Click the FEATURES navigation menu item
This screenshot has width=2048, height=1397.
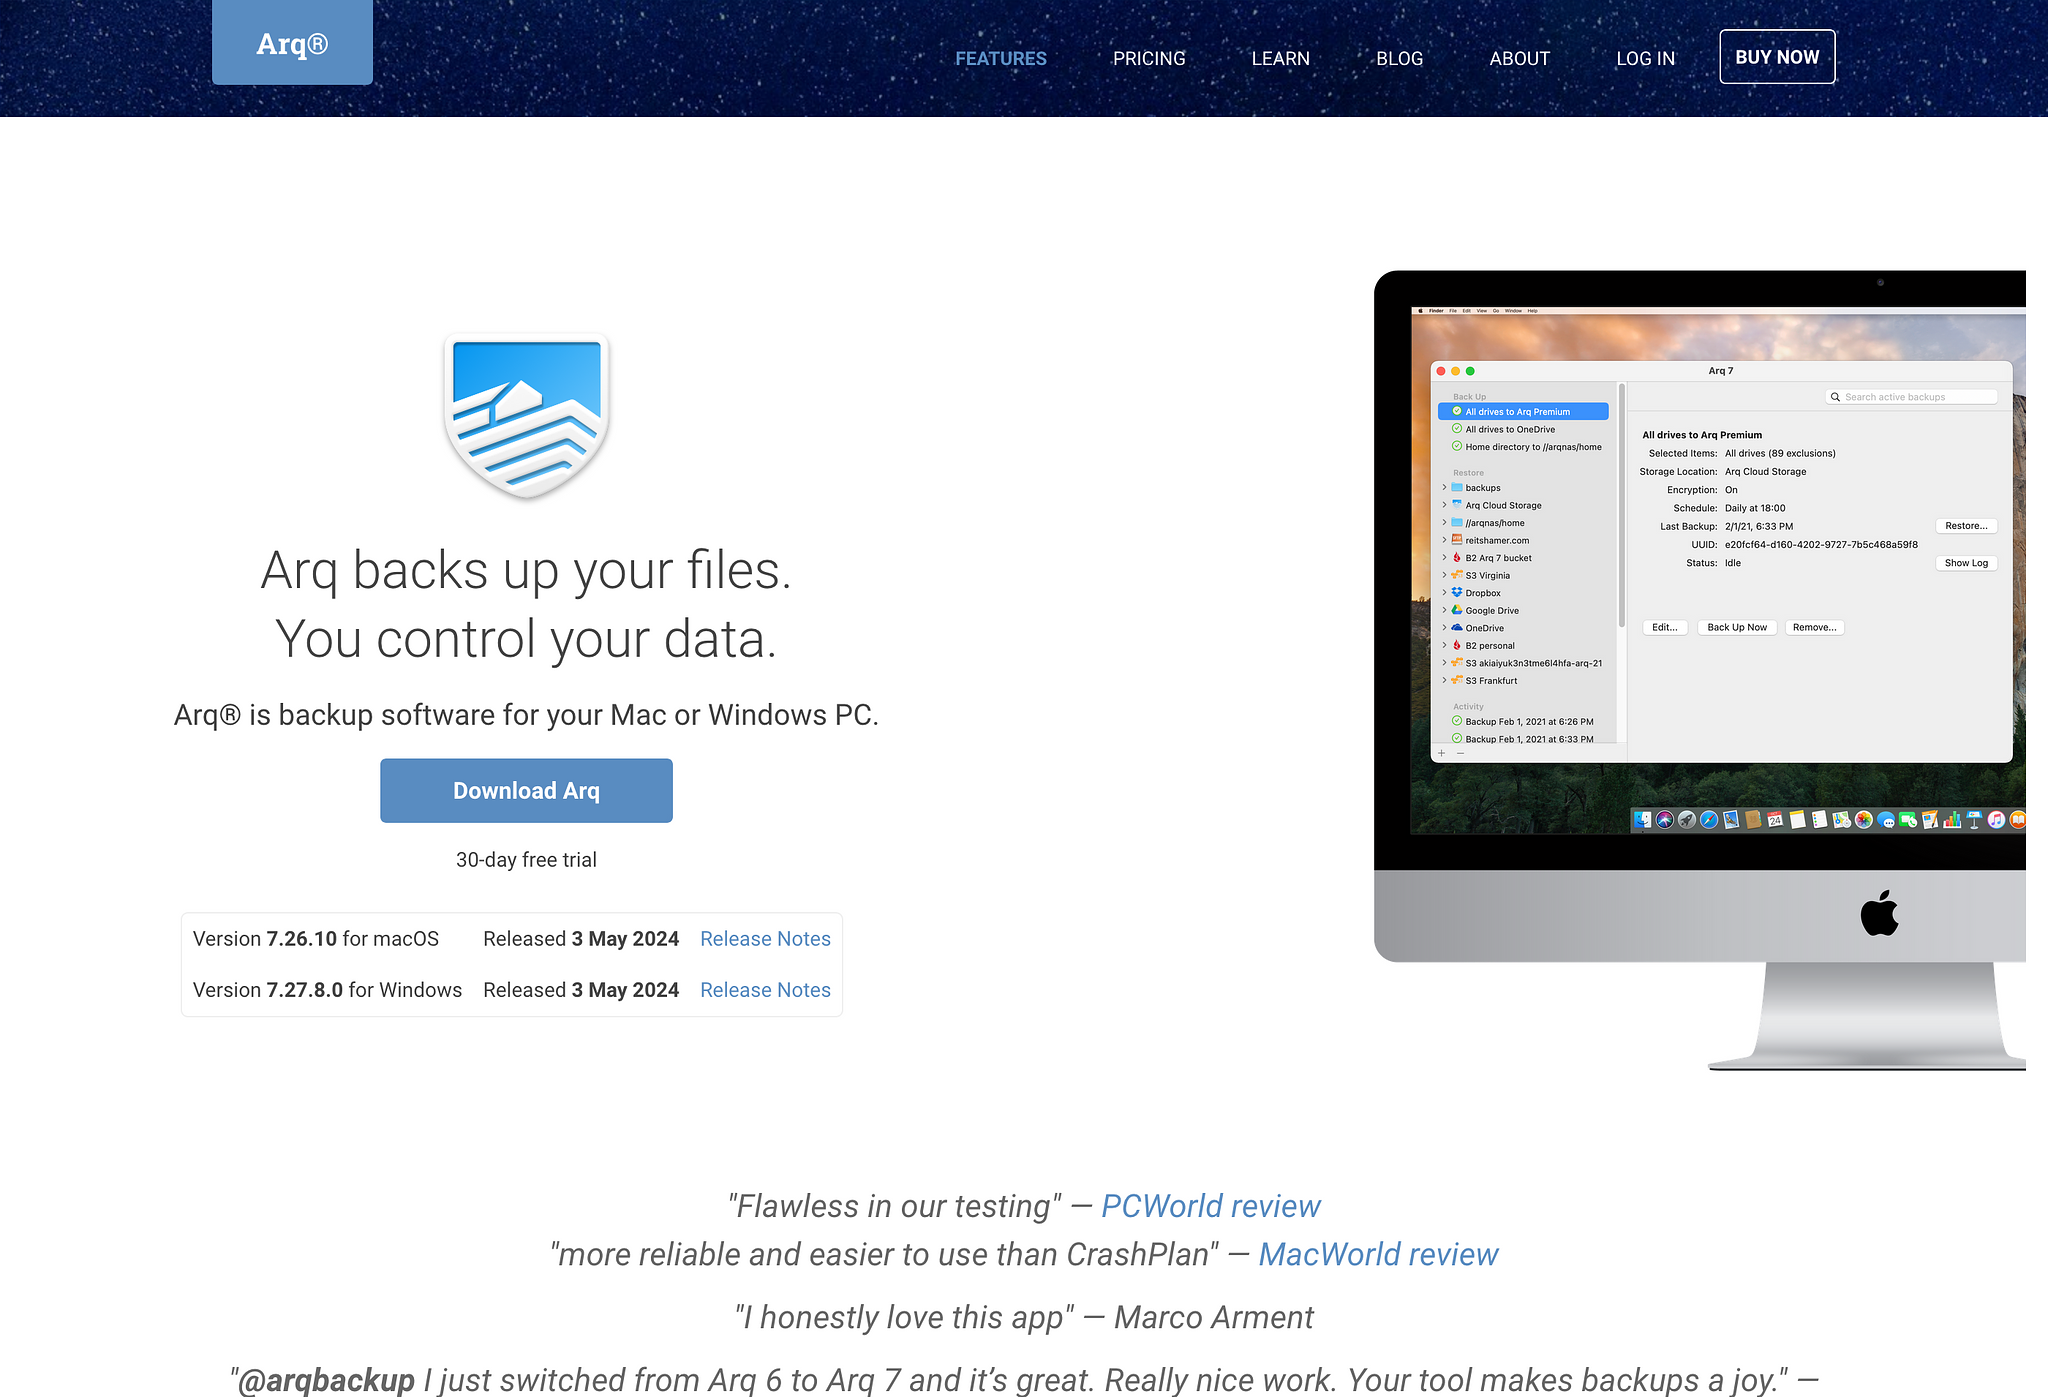pos(1001,58)
